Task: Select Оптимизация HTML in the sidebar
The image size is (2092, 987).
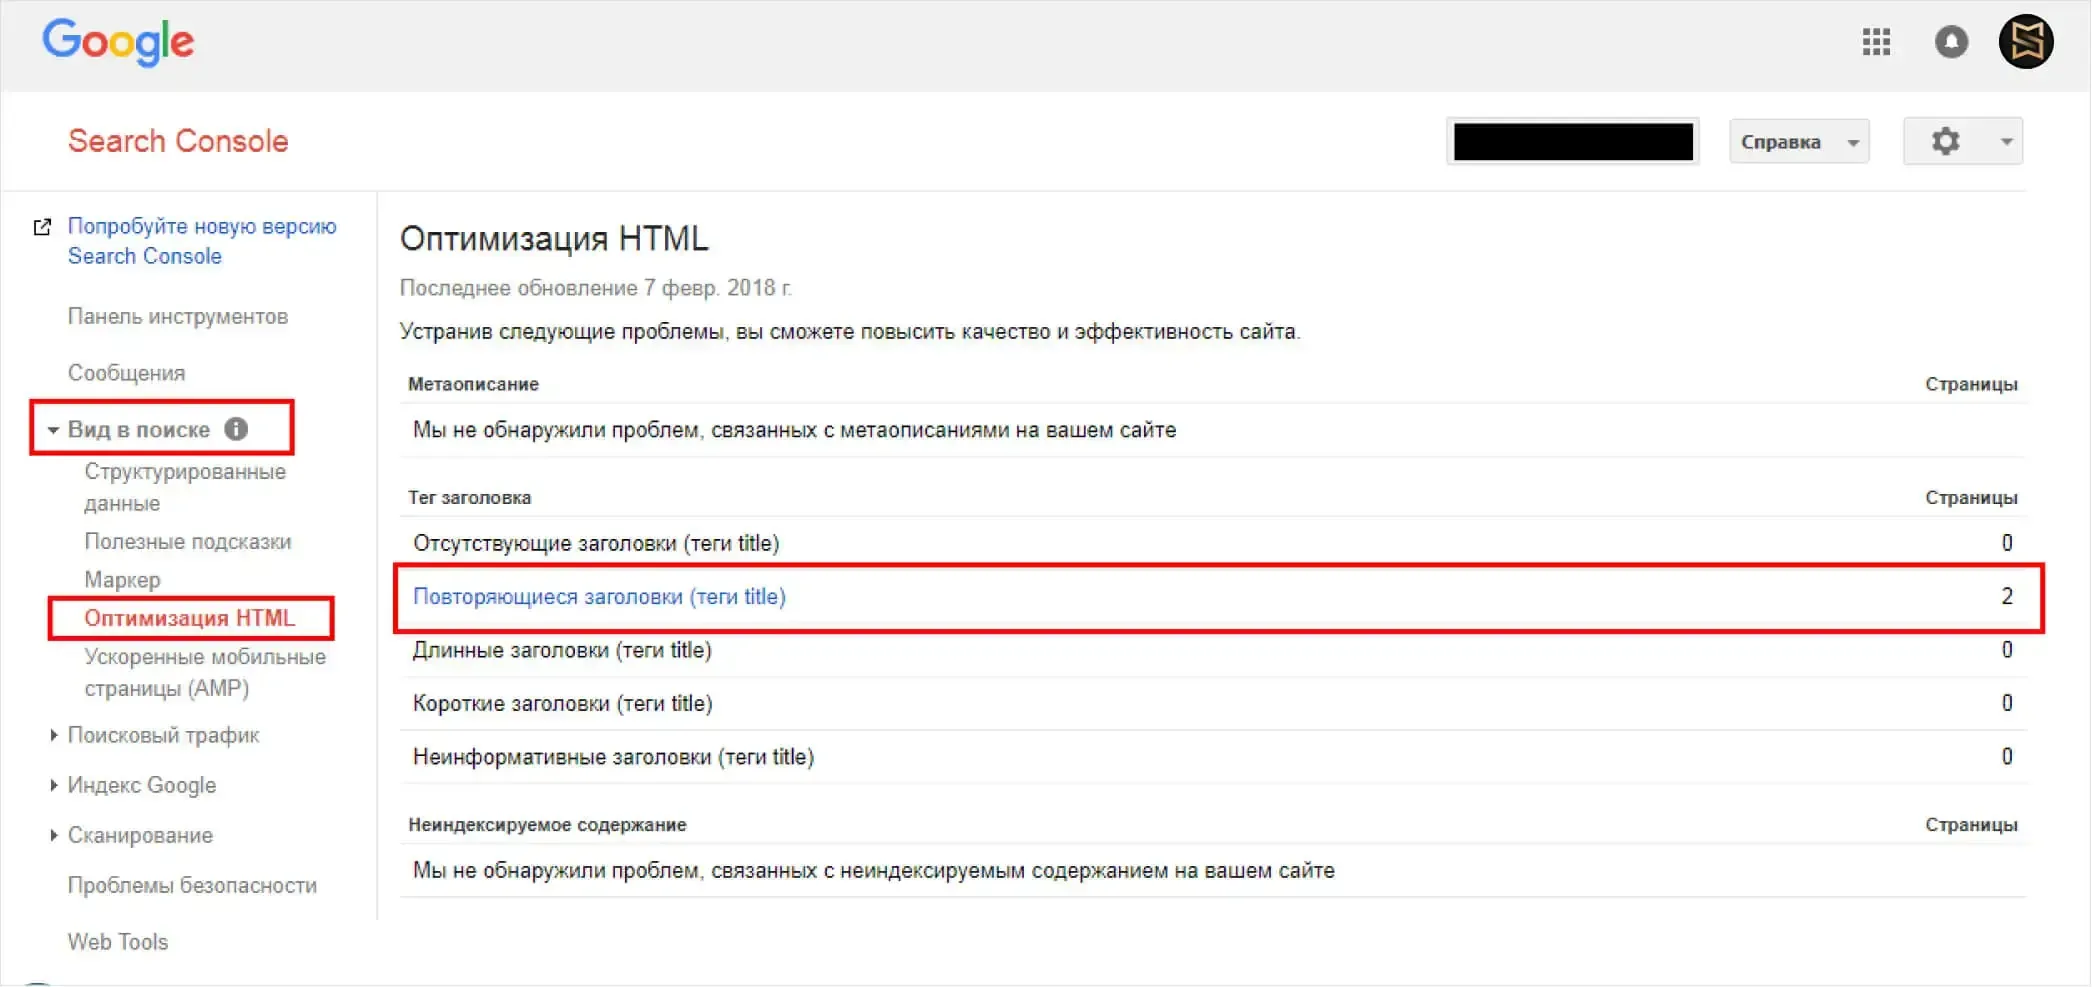Action: (189, 618)
